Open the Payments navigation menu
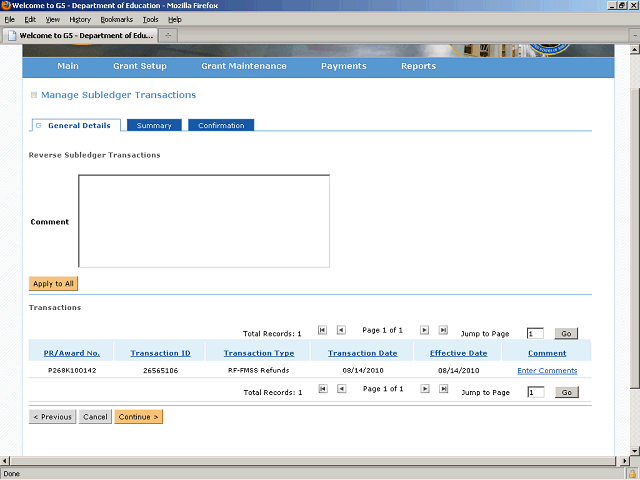 coord(344,66)
